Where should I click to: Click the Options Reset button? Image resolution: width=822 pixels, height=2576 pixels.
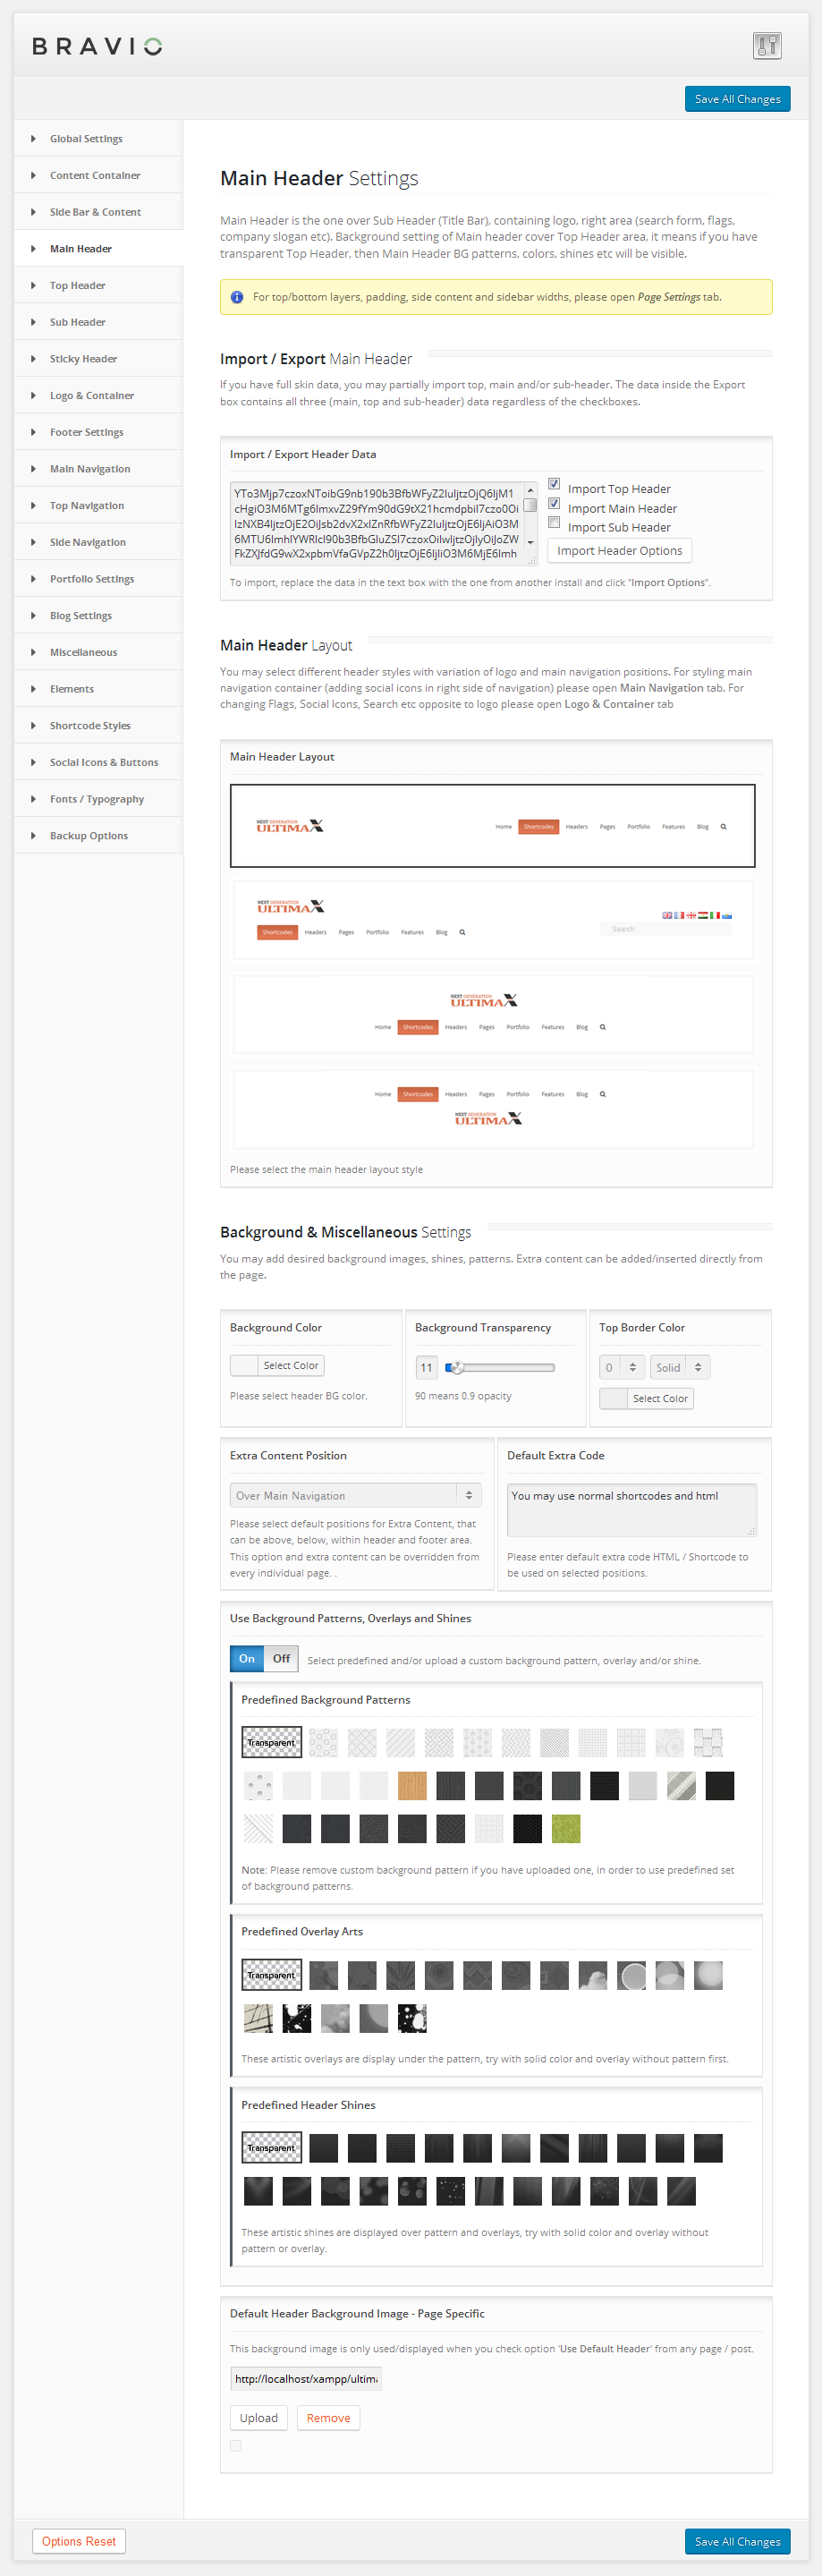79,2541
